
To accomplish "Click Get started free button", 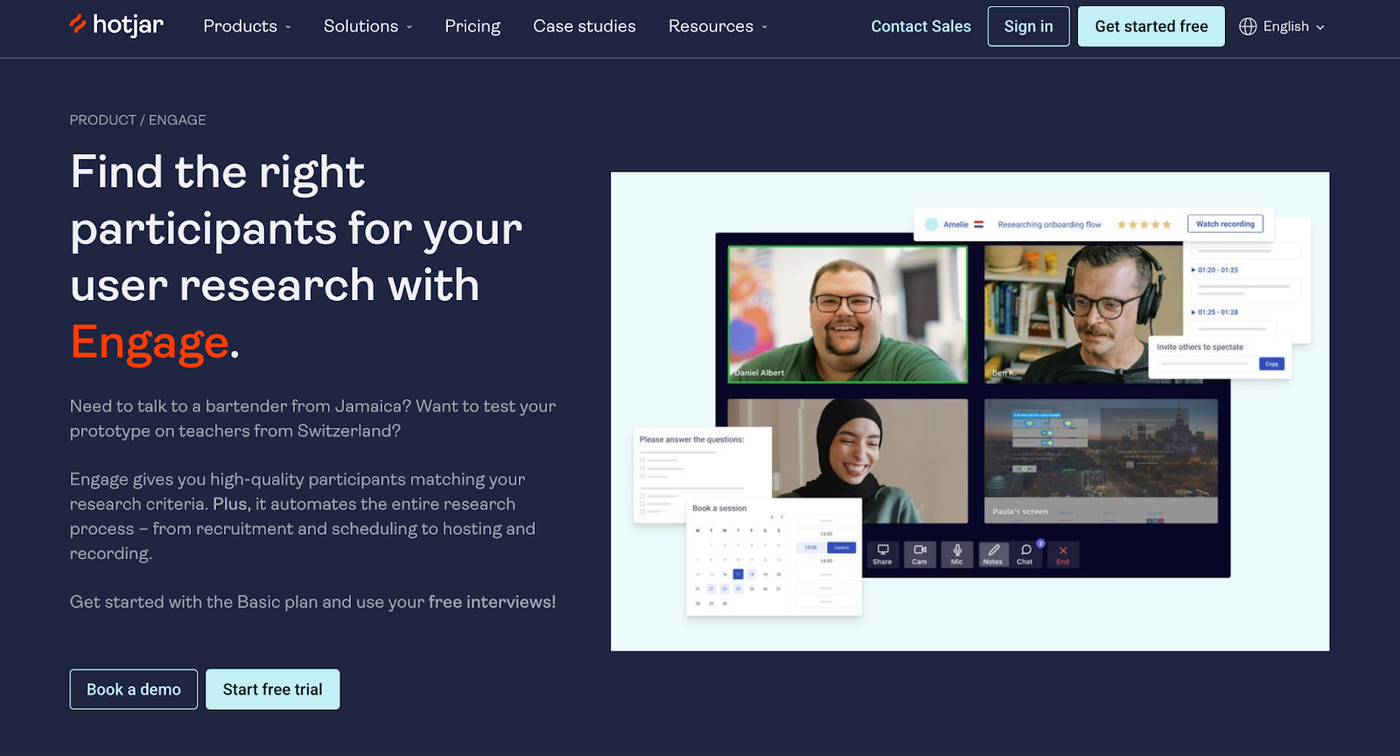I will click(1151, 27).
